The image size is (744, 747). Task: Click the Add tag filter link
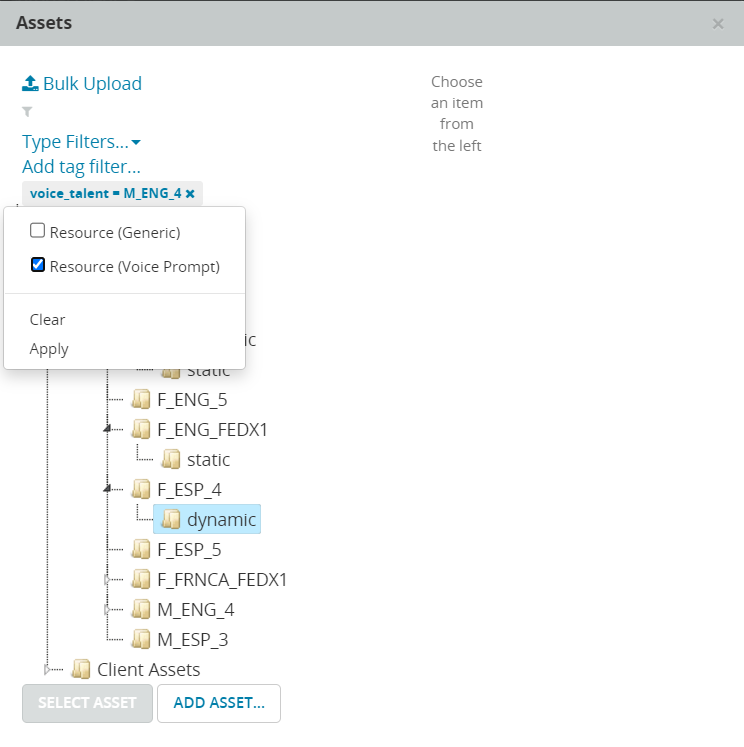coord(81,167)
